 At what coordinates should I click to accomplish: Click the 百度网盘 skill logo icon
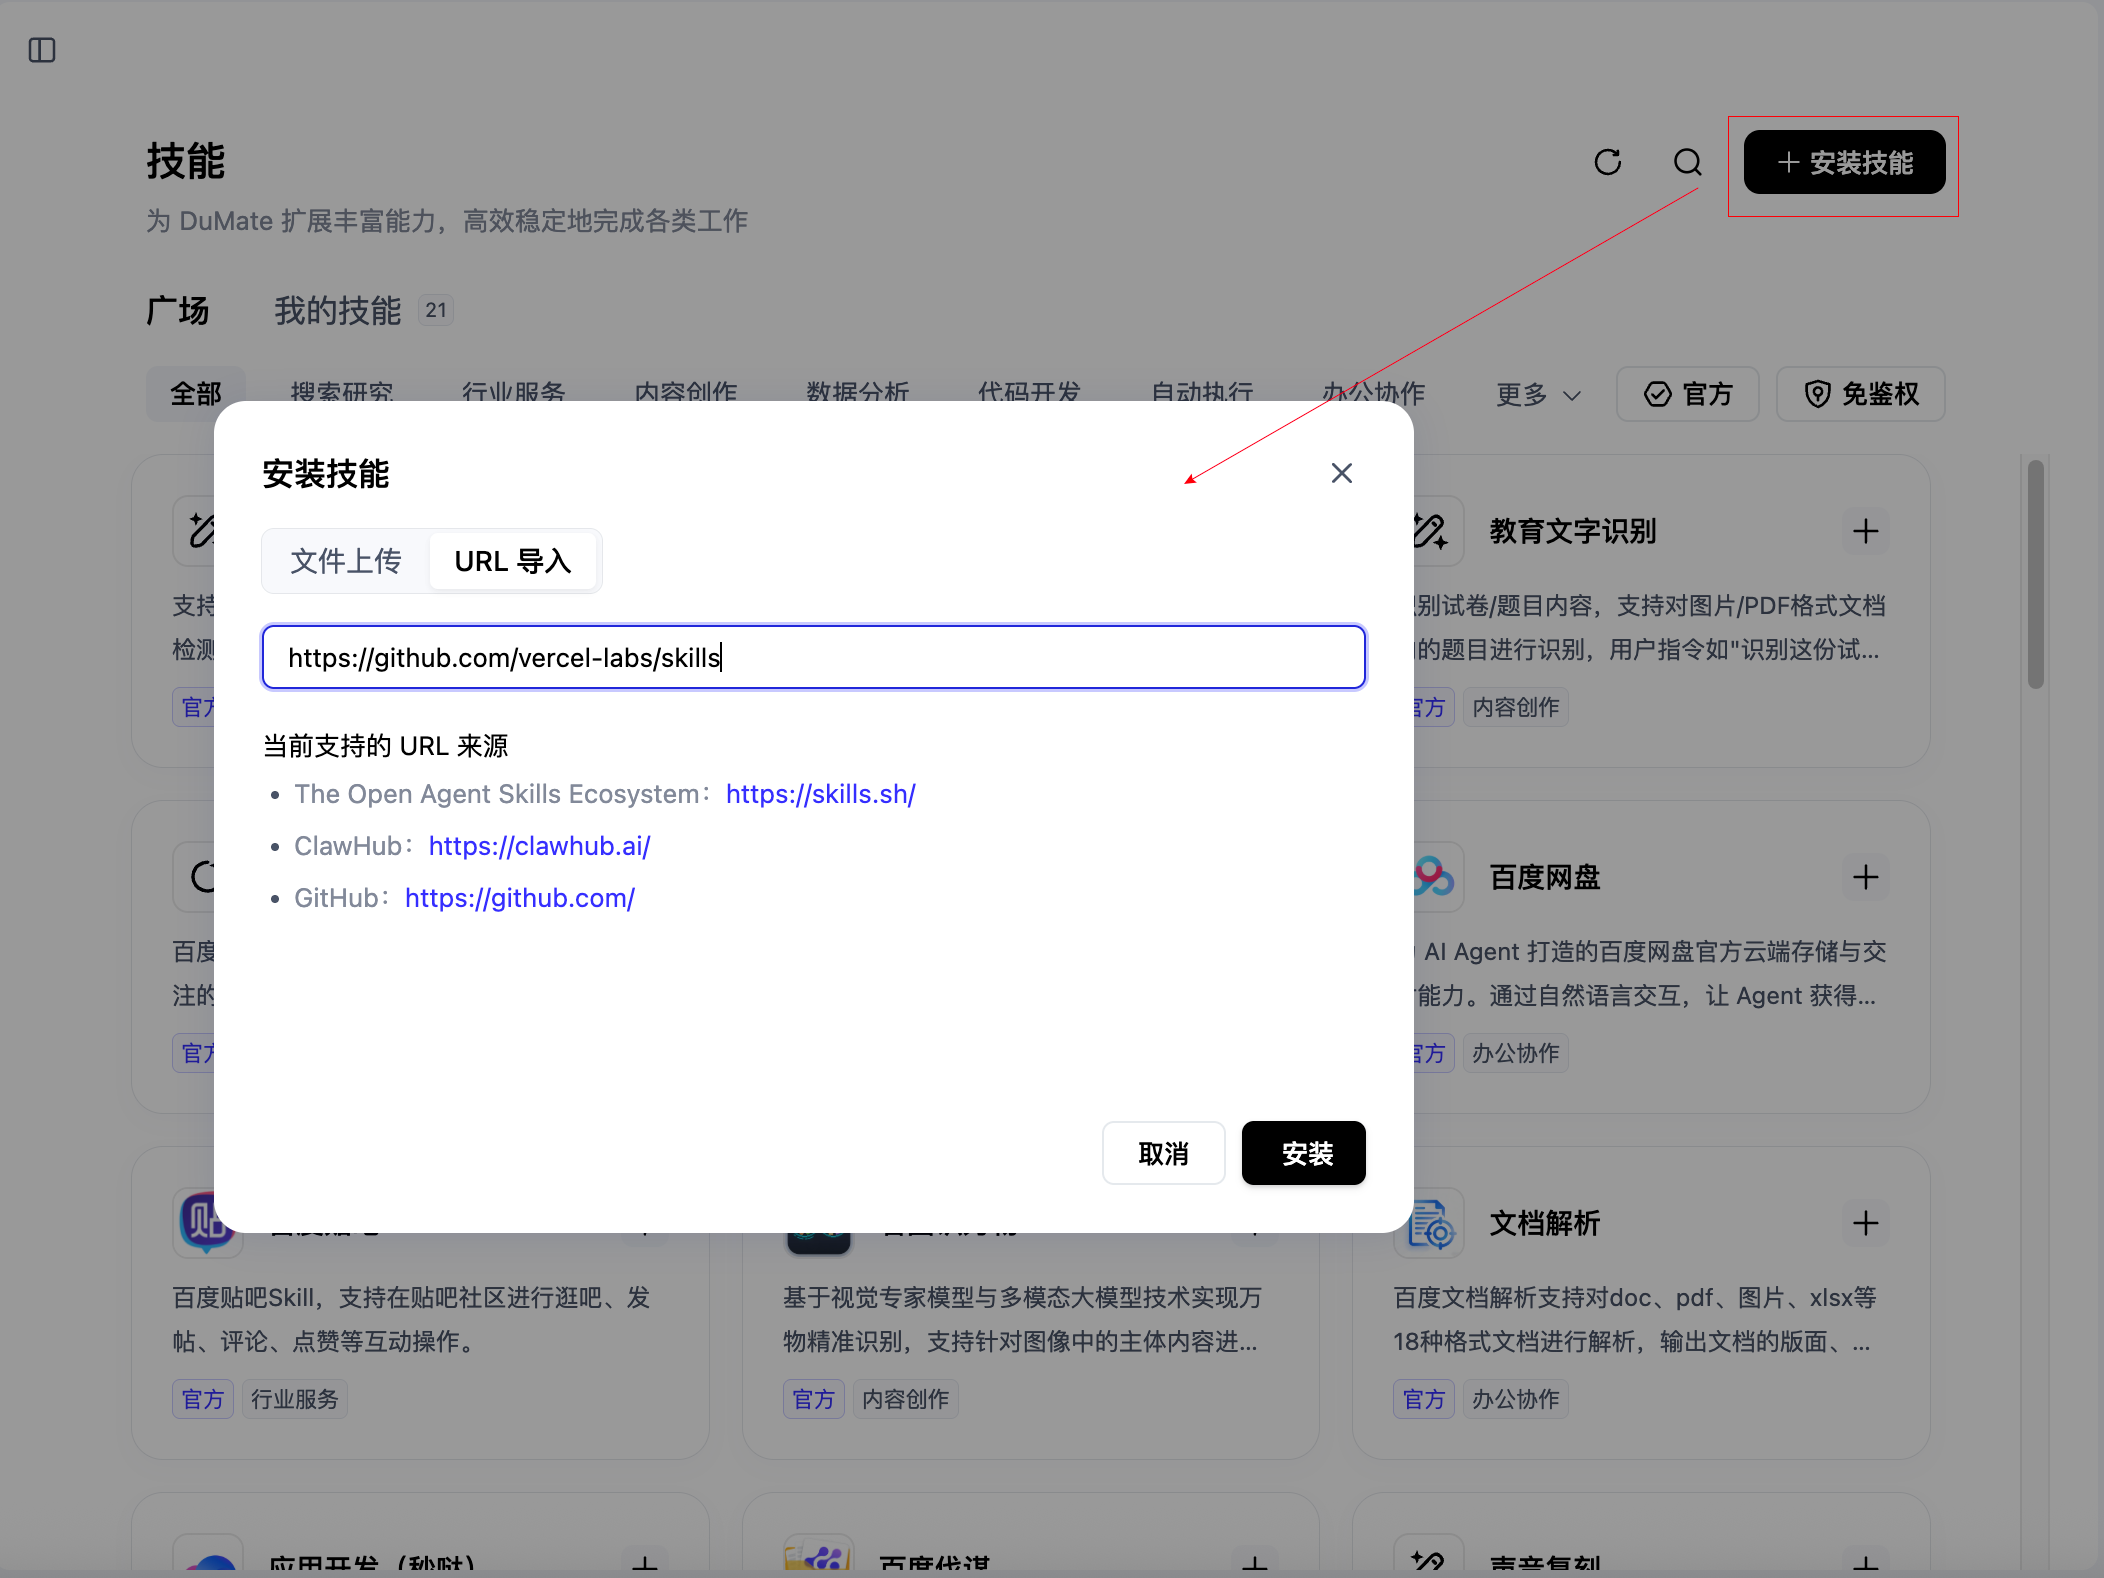[x=1436, y=877]
